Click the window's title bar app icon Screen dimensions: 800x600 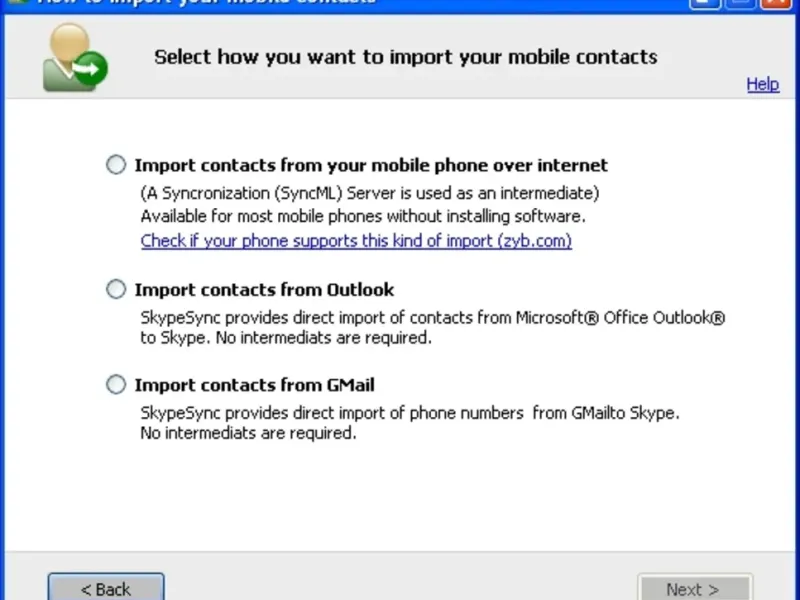[16, 3]
